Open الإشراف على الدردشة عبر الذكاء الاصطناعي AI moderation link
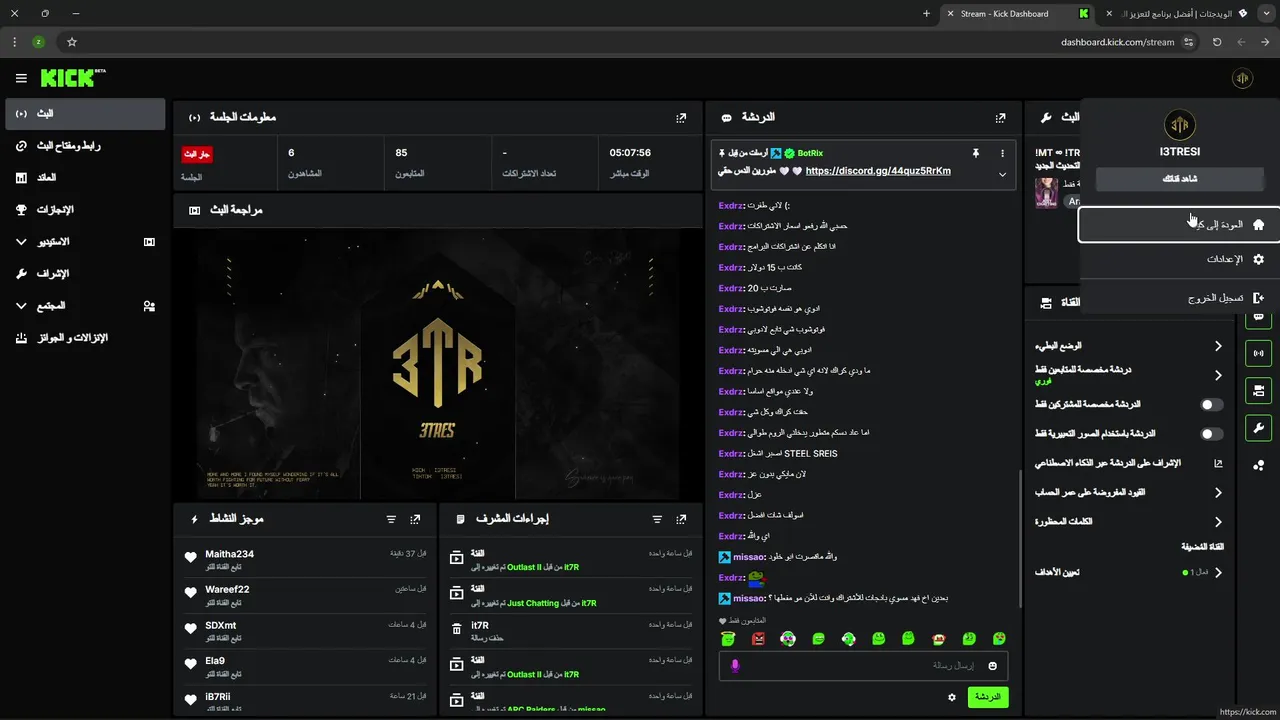This screenshot has height=720, width=1280. coord(1128,463)
